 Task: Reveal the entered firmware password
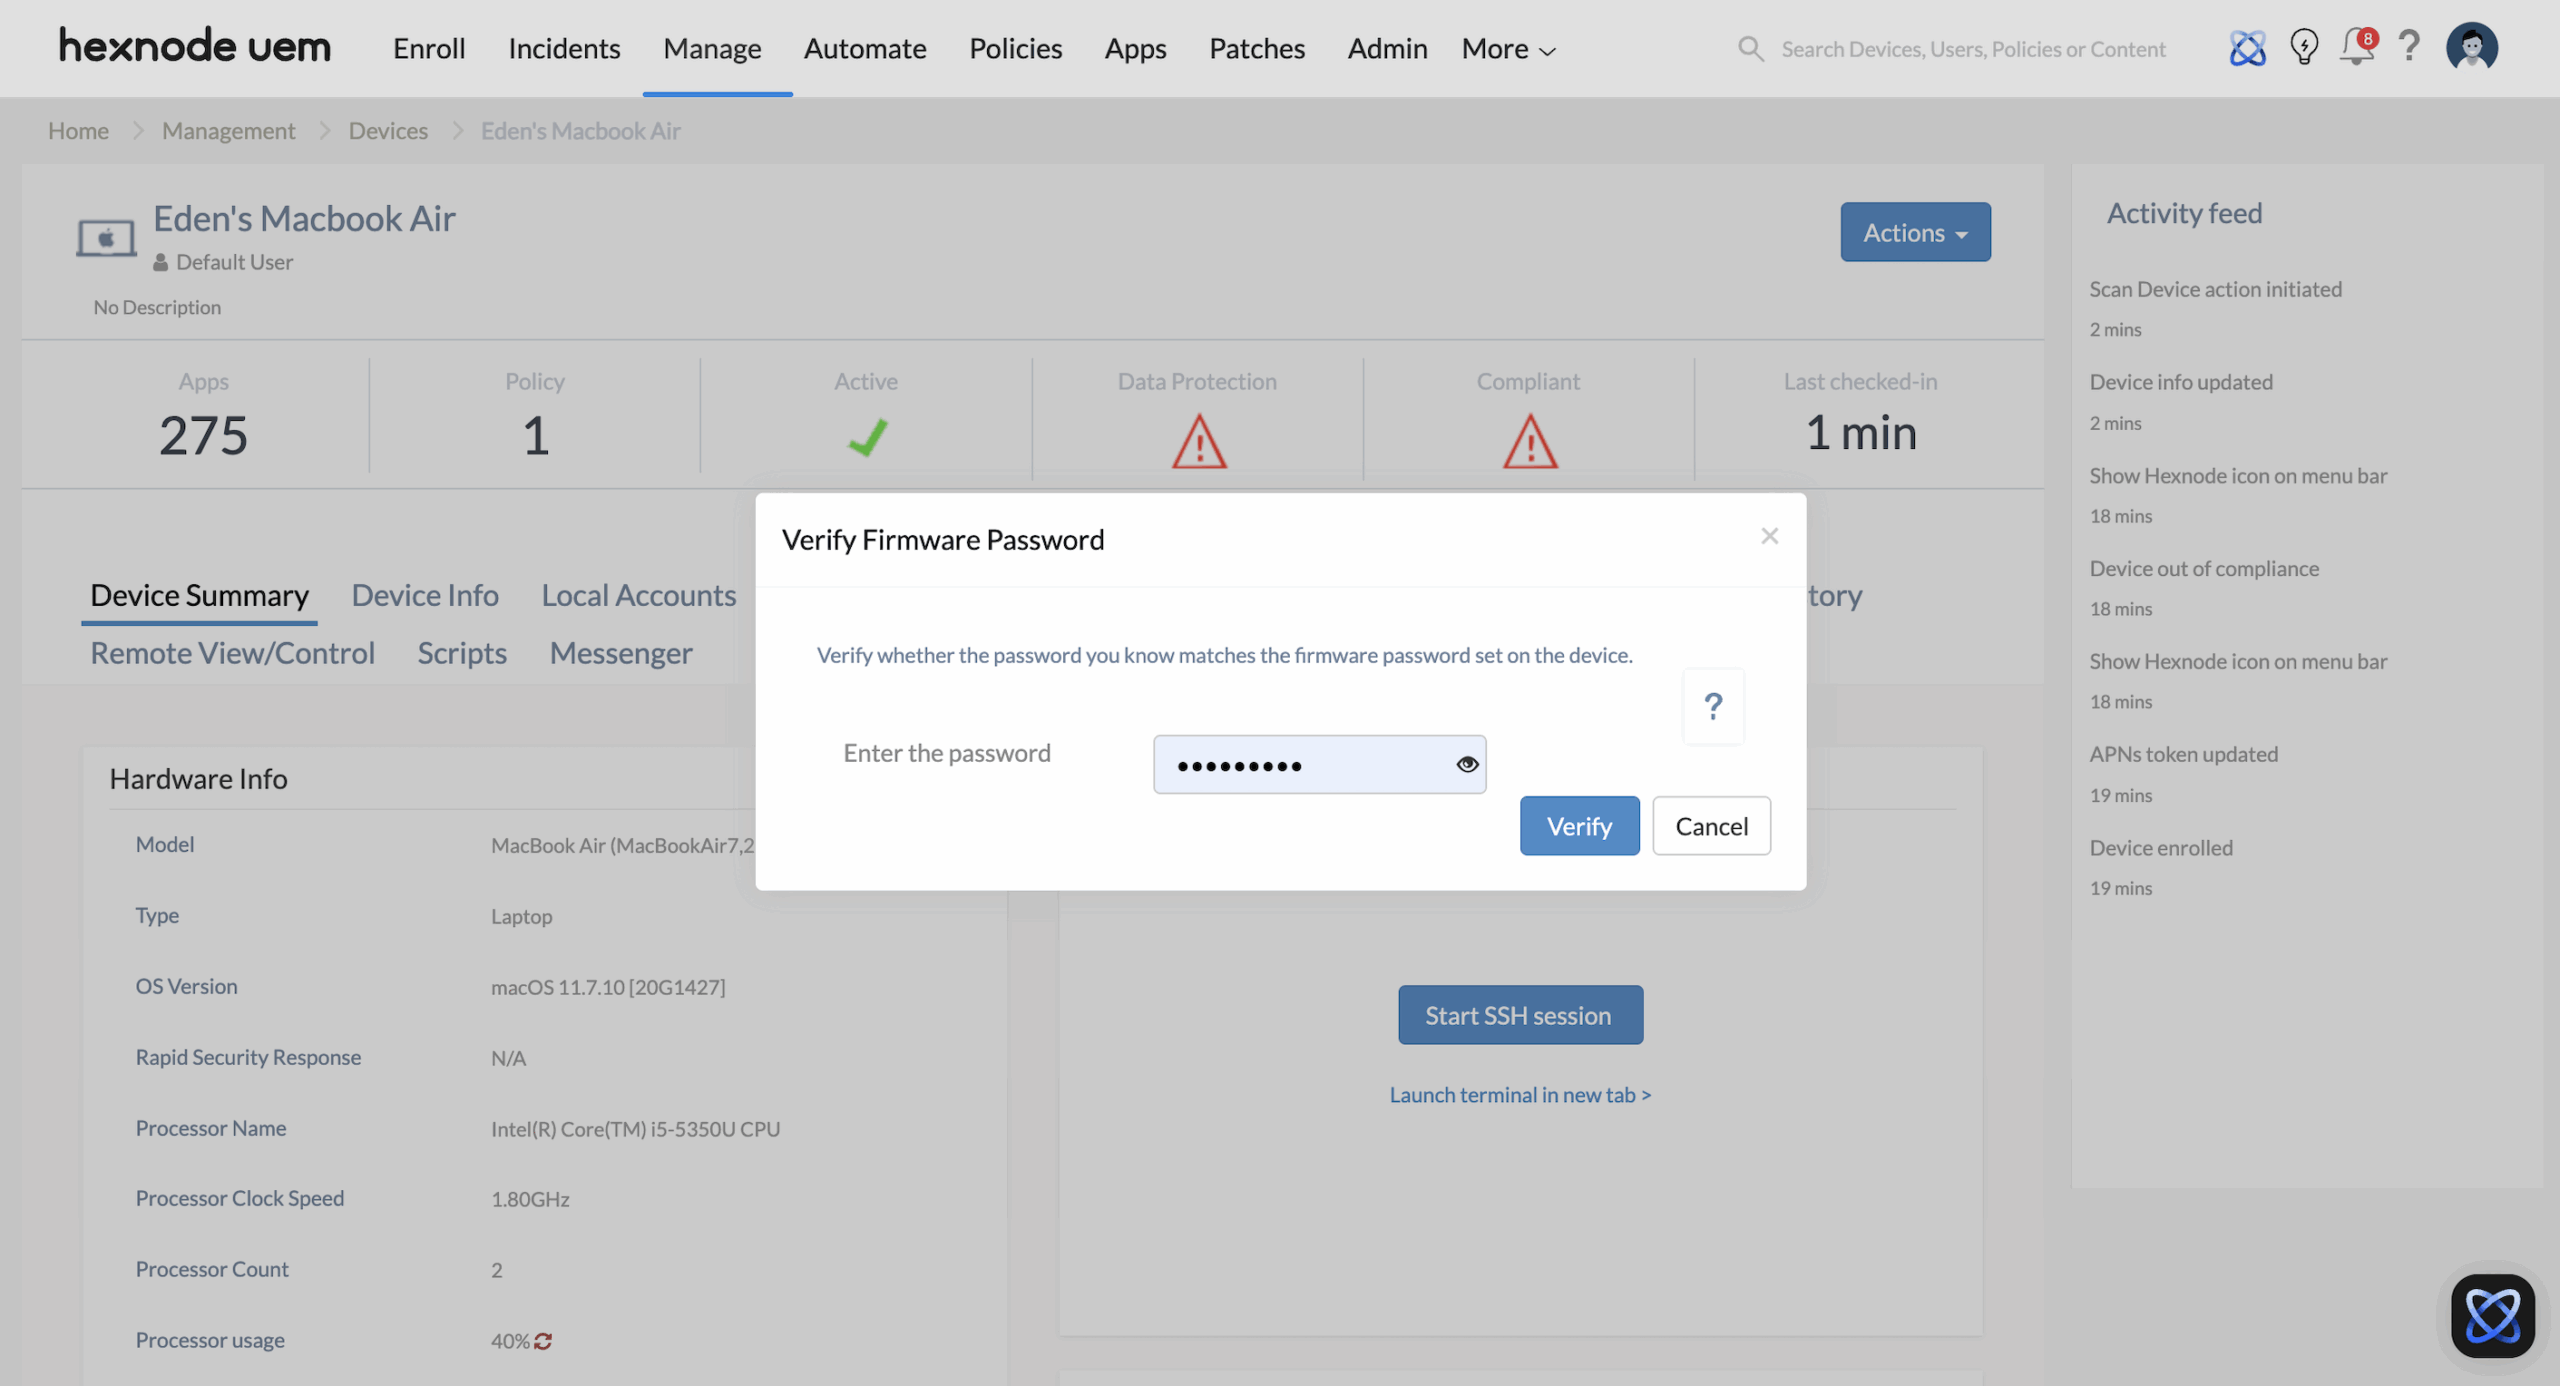(x=1467, y=764)
